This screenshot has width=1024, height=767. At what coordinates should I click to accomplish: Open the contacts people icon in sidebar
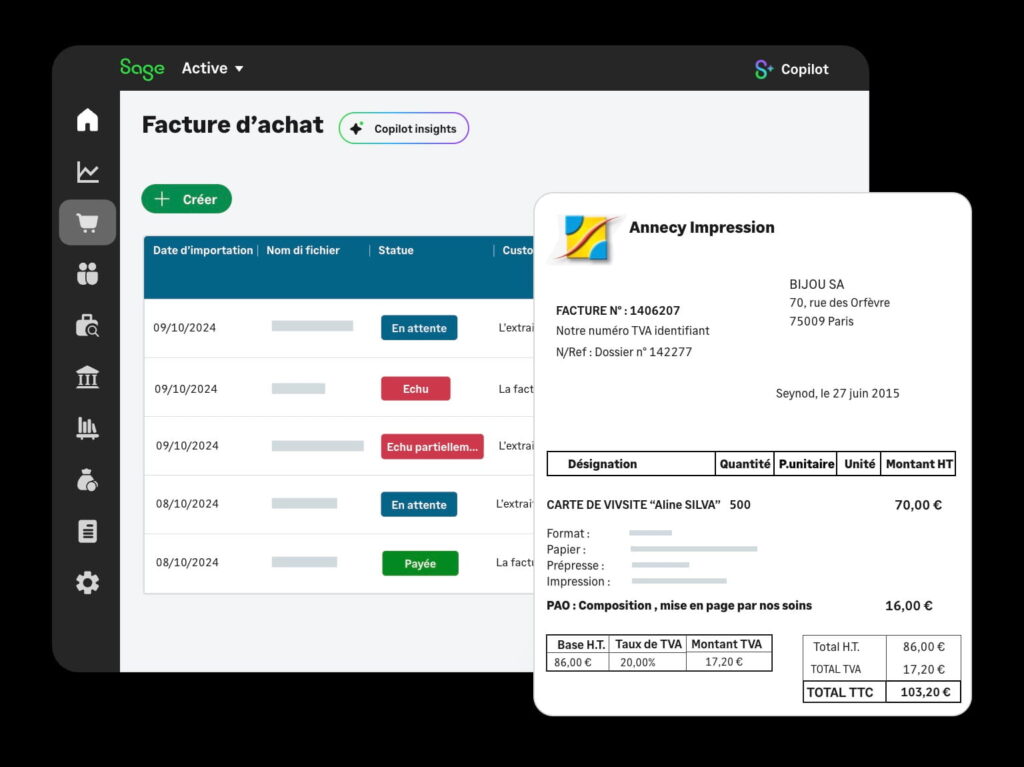tap(88, 274)
